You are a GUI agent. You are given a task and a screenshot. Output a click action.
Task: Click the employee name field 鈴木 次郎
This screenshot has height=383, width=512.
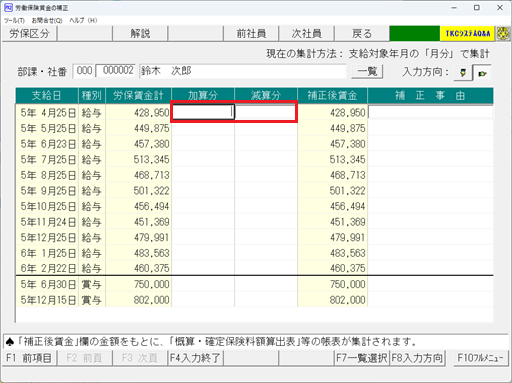tap(243, 71)
